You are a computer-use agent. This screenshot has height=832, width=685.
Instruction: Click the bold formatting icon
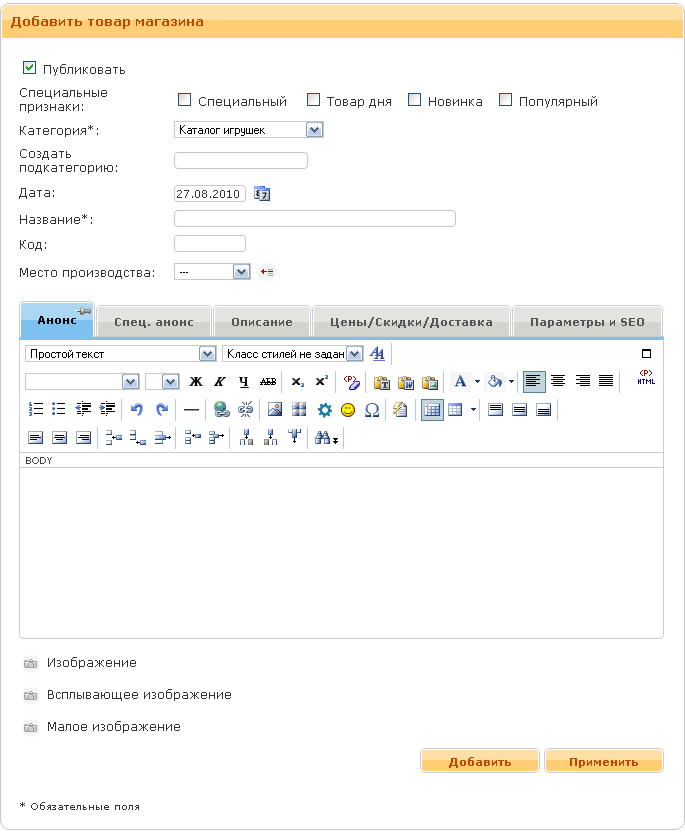196,382
